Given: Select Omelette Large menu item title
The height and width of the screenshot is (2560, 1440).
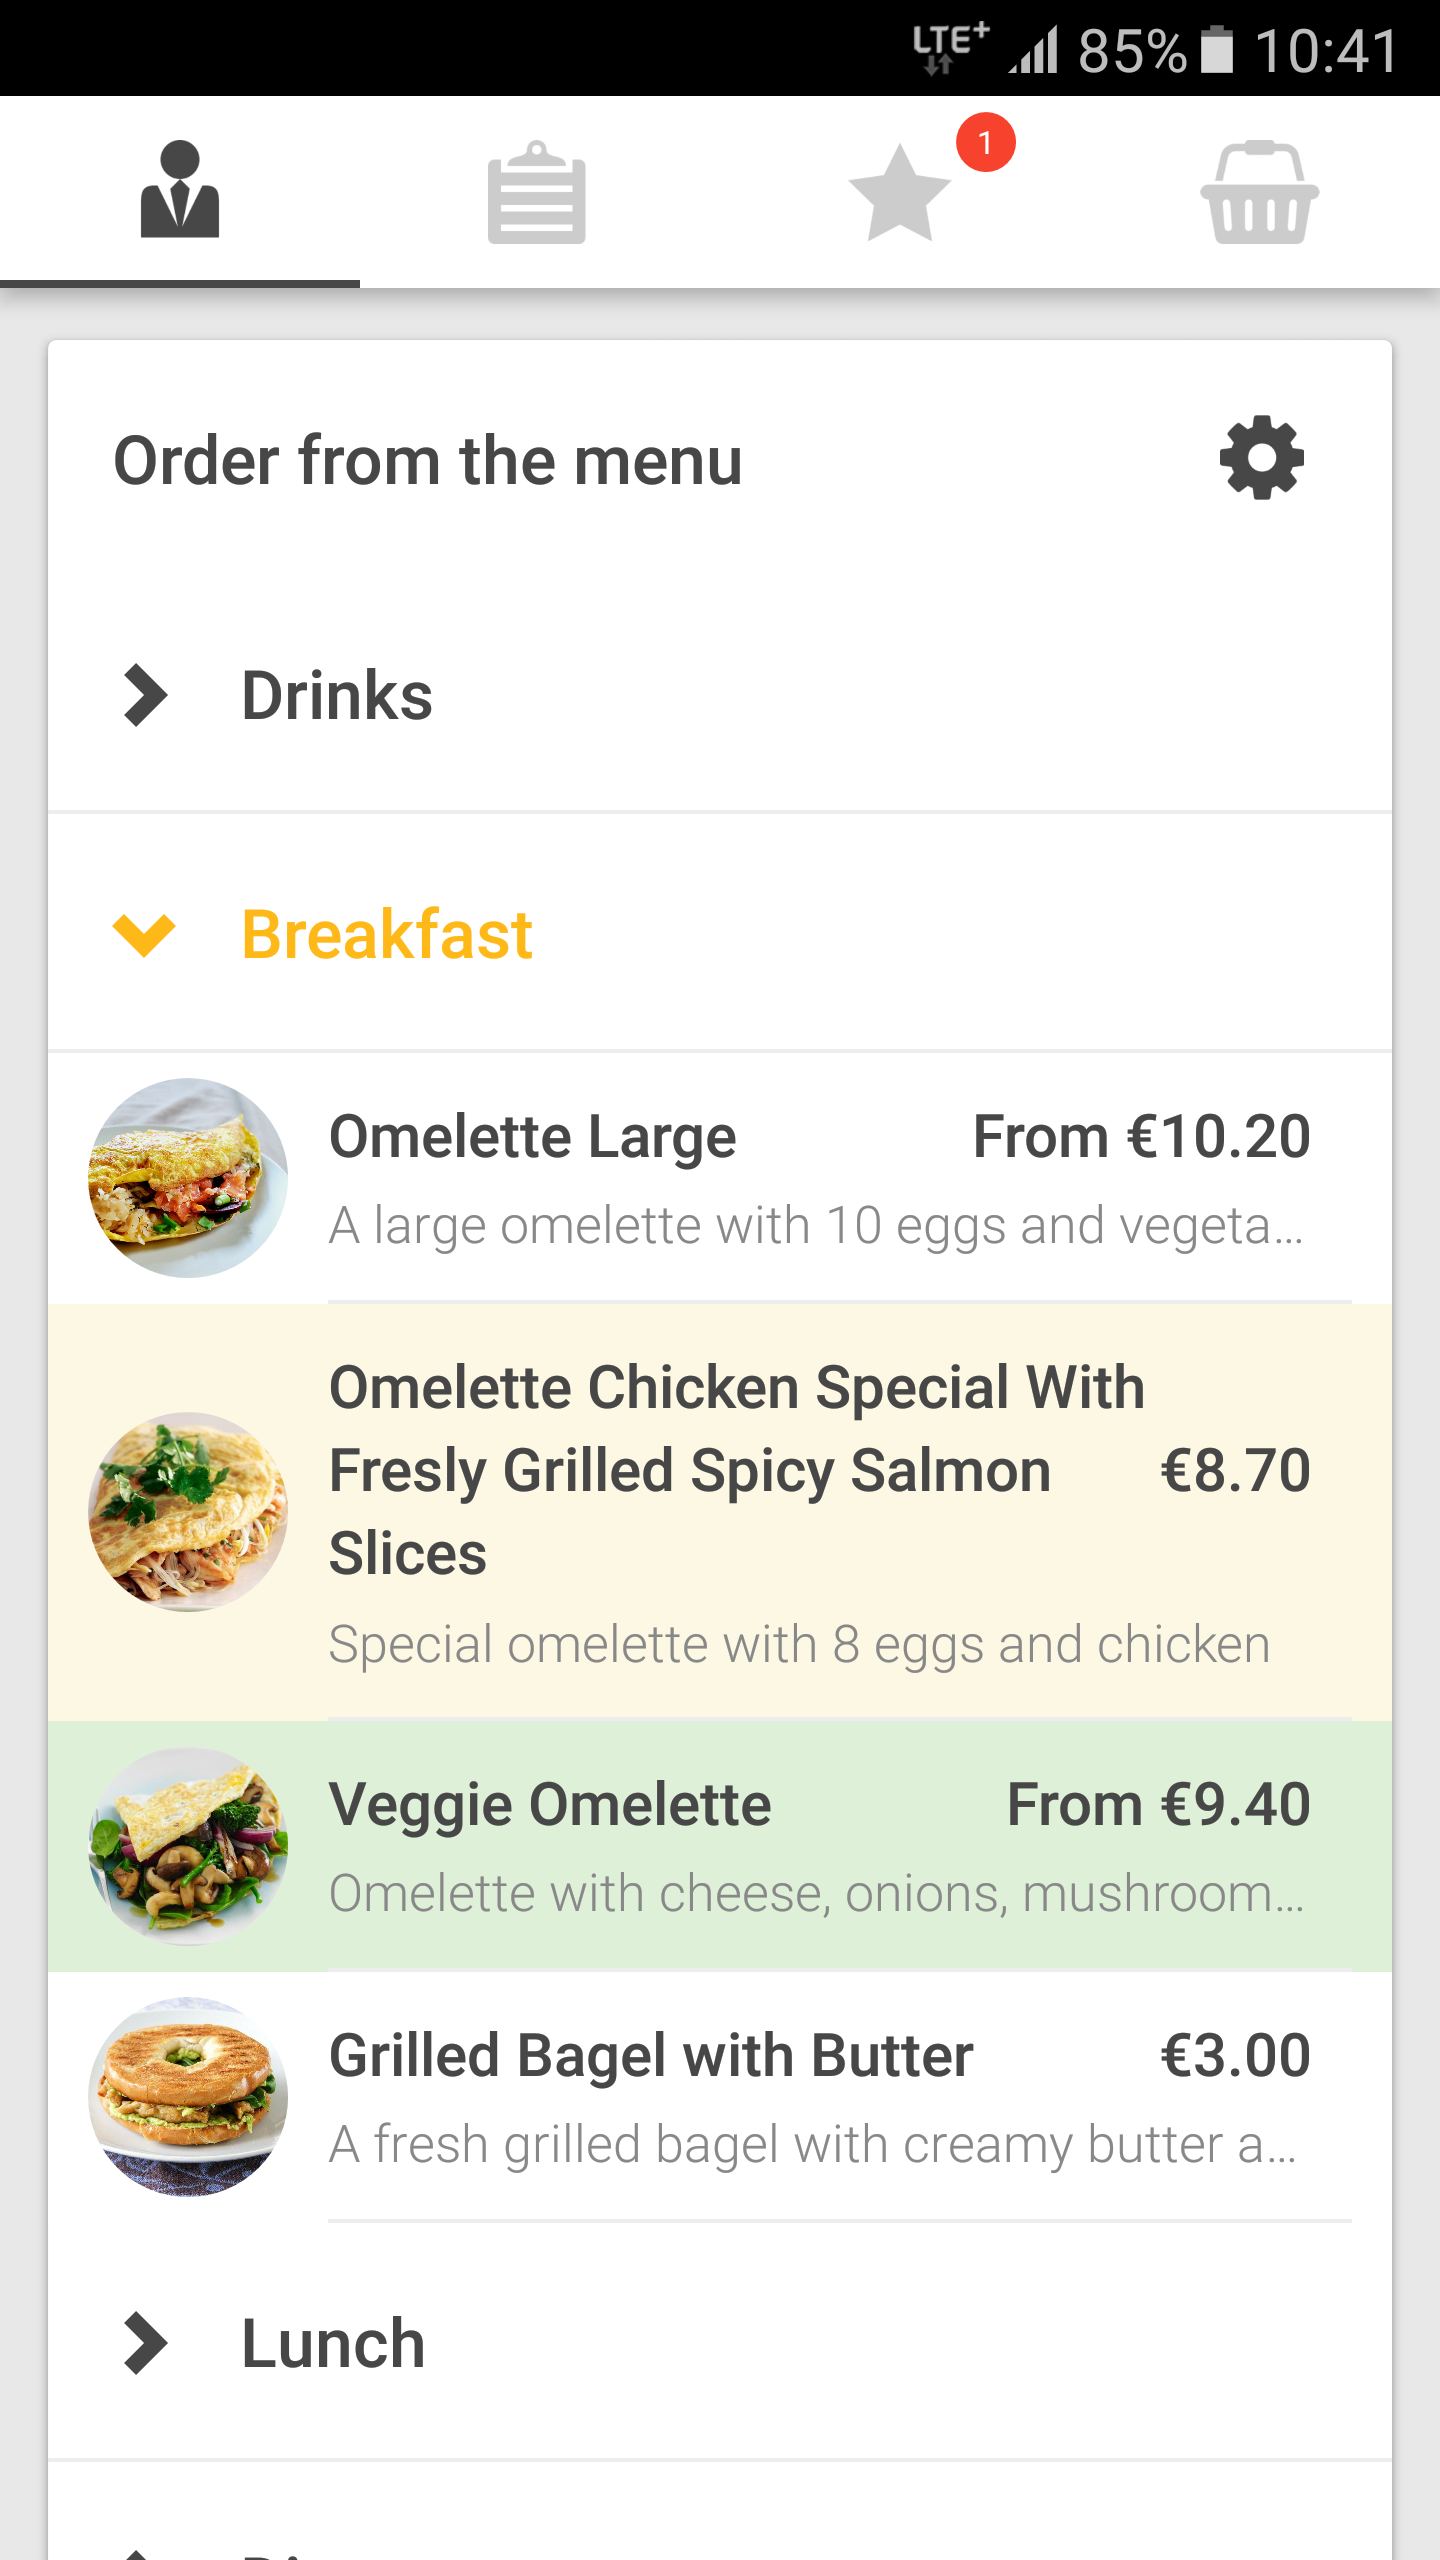Looking at the screenshot, I should (x=532, y=1137).
